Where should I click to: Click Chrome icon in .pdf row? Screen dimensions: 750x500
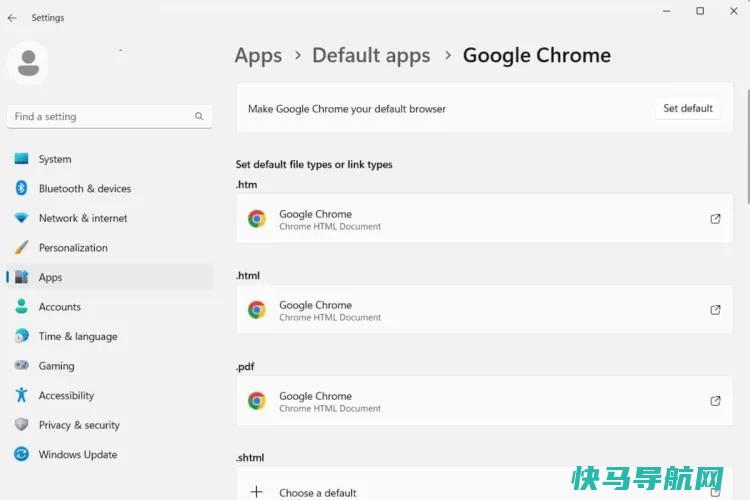click(257, 401)
